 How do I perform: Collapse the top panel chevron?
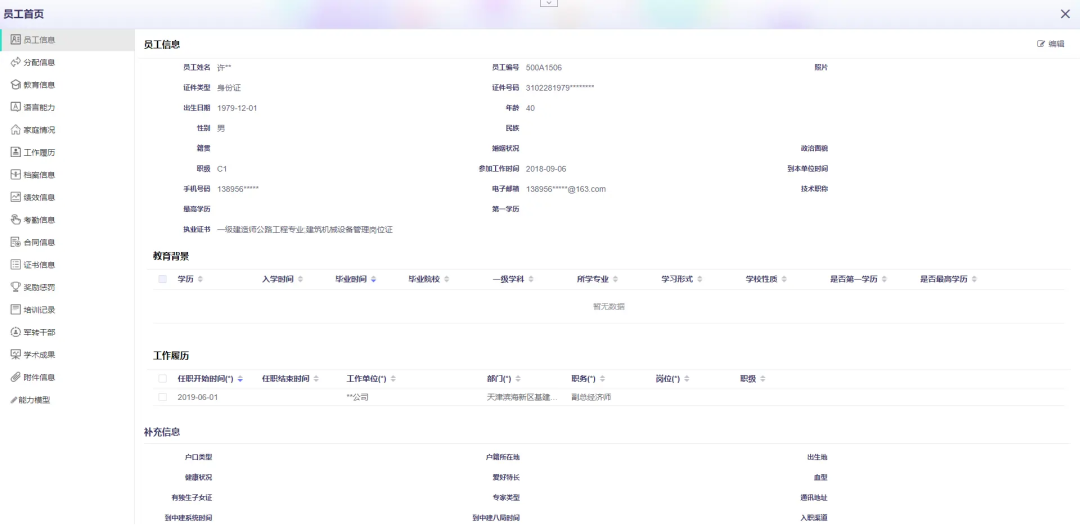(549, 3)
